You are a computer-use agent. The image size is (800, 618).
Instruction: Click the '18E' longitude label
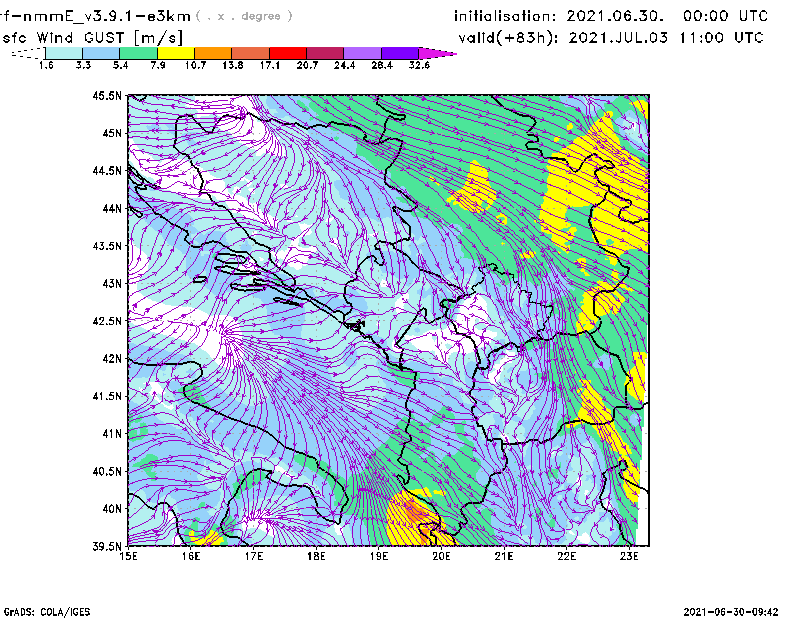click(x=316, y=556)
